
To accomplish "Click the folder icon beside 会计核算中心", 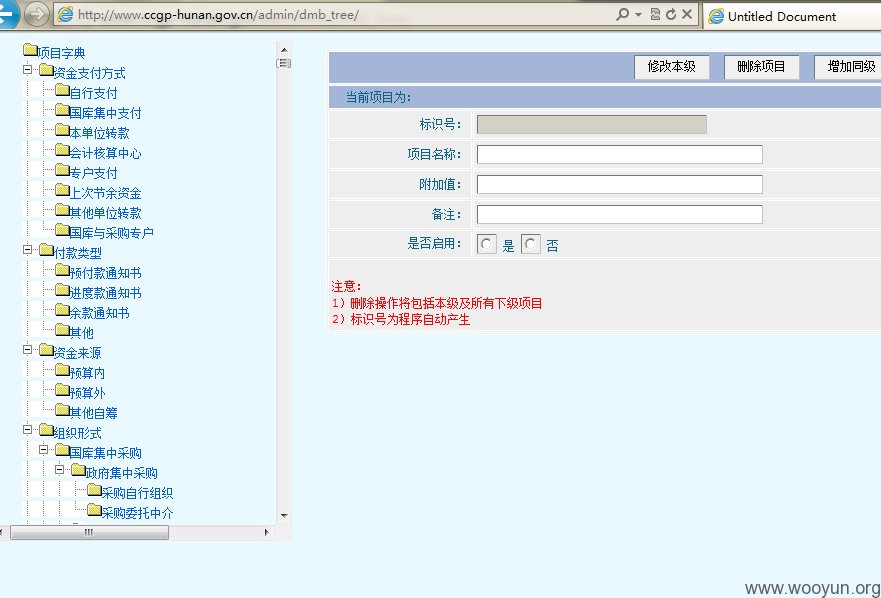I will point(62,151).
